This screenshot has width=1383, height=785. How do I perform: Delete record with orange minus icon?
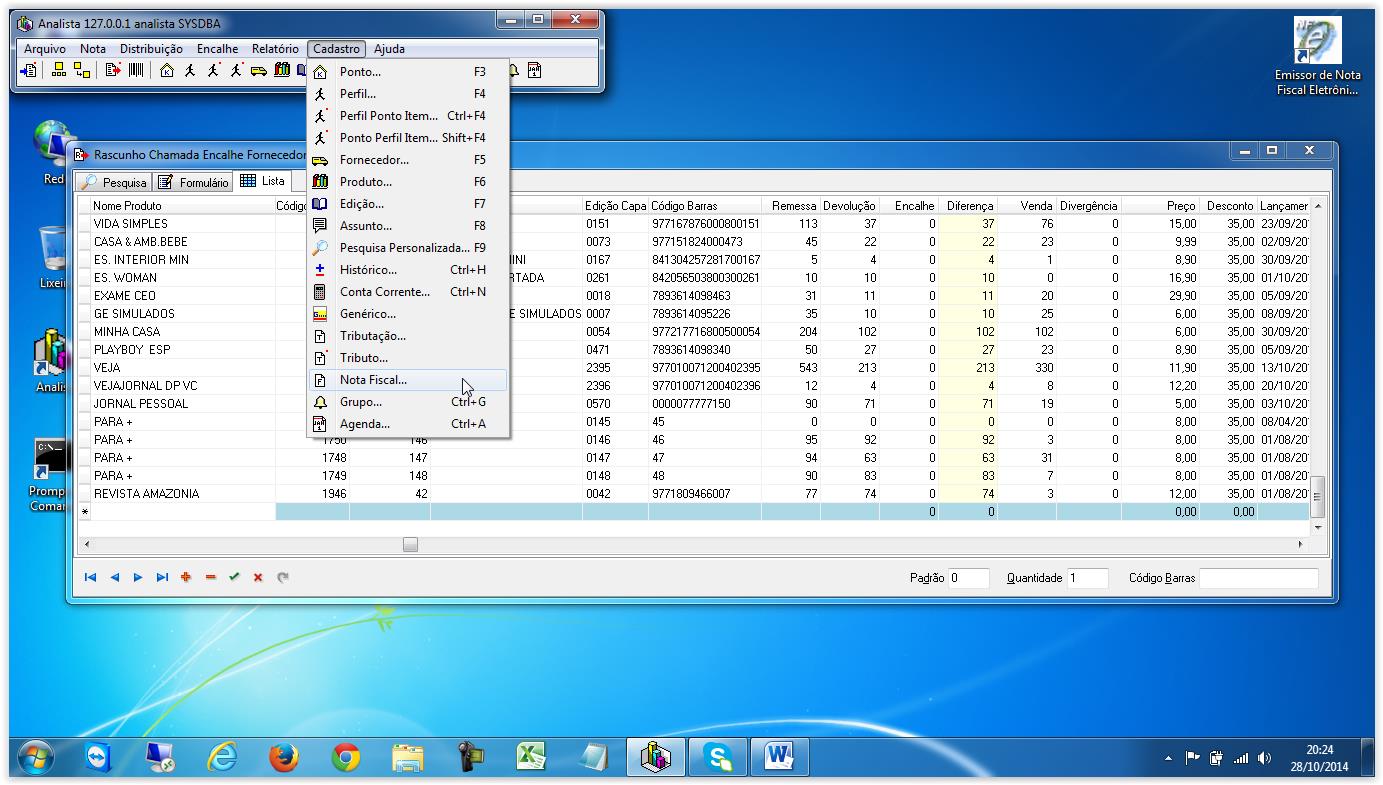(210, 577)
